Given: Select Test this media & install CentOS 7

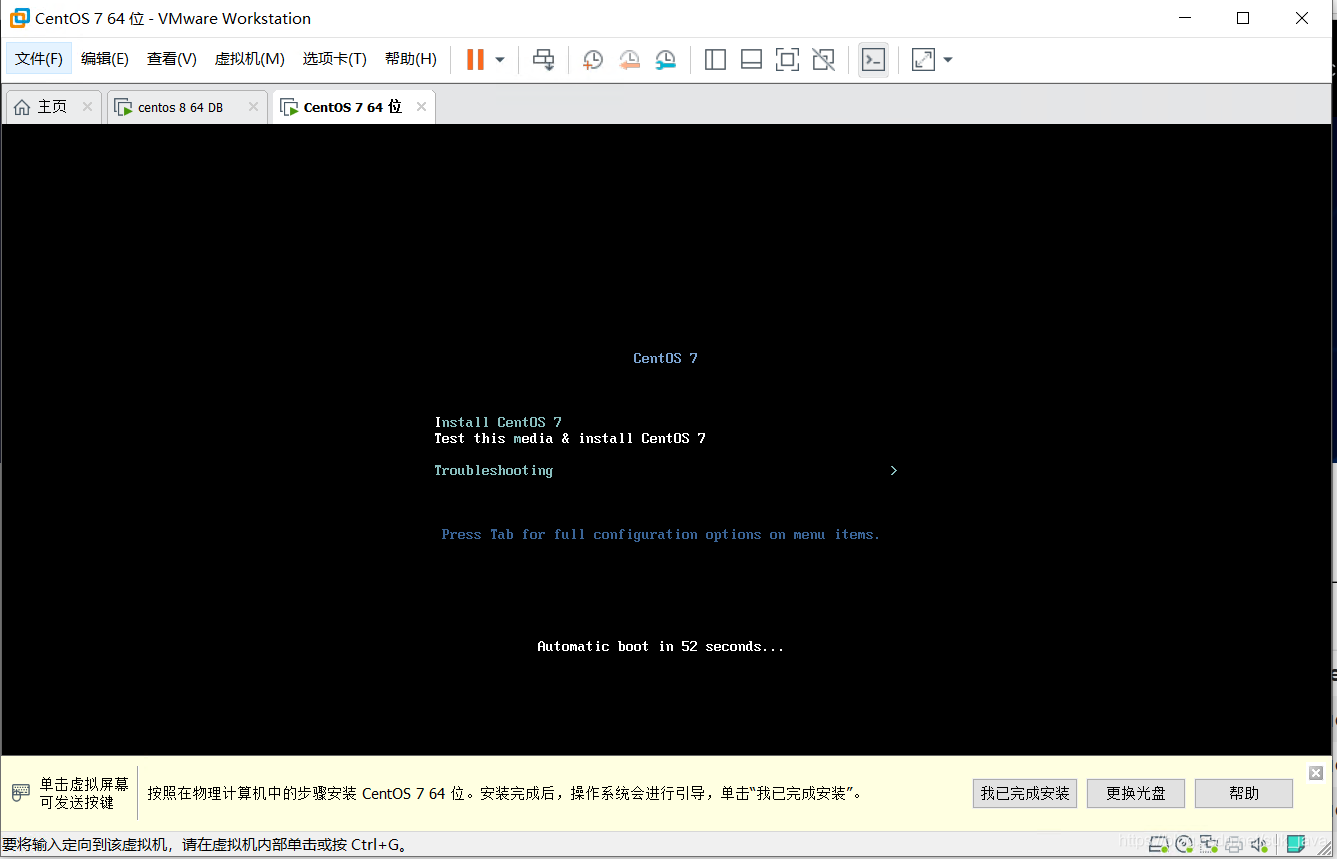Looking at the screenshot, I should pyautogui.click(x=570, y=438).
